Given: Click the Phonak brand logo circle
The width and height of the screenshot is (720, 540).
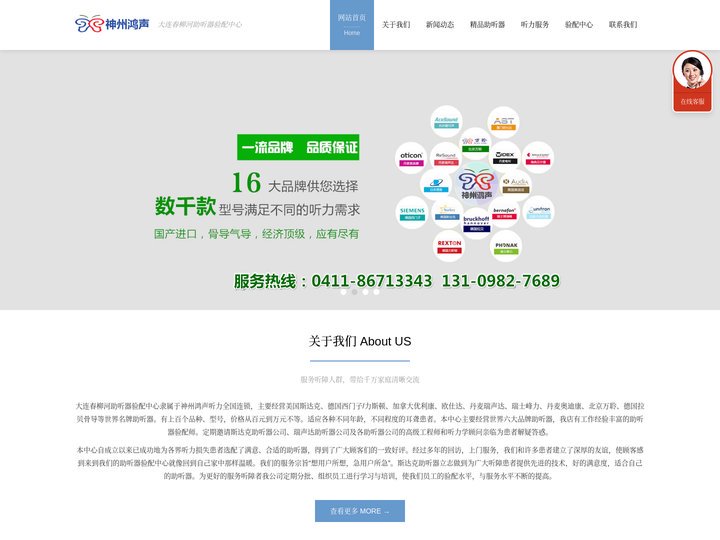Looking at the screenshot, I should coord(506,247).
